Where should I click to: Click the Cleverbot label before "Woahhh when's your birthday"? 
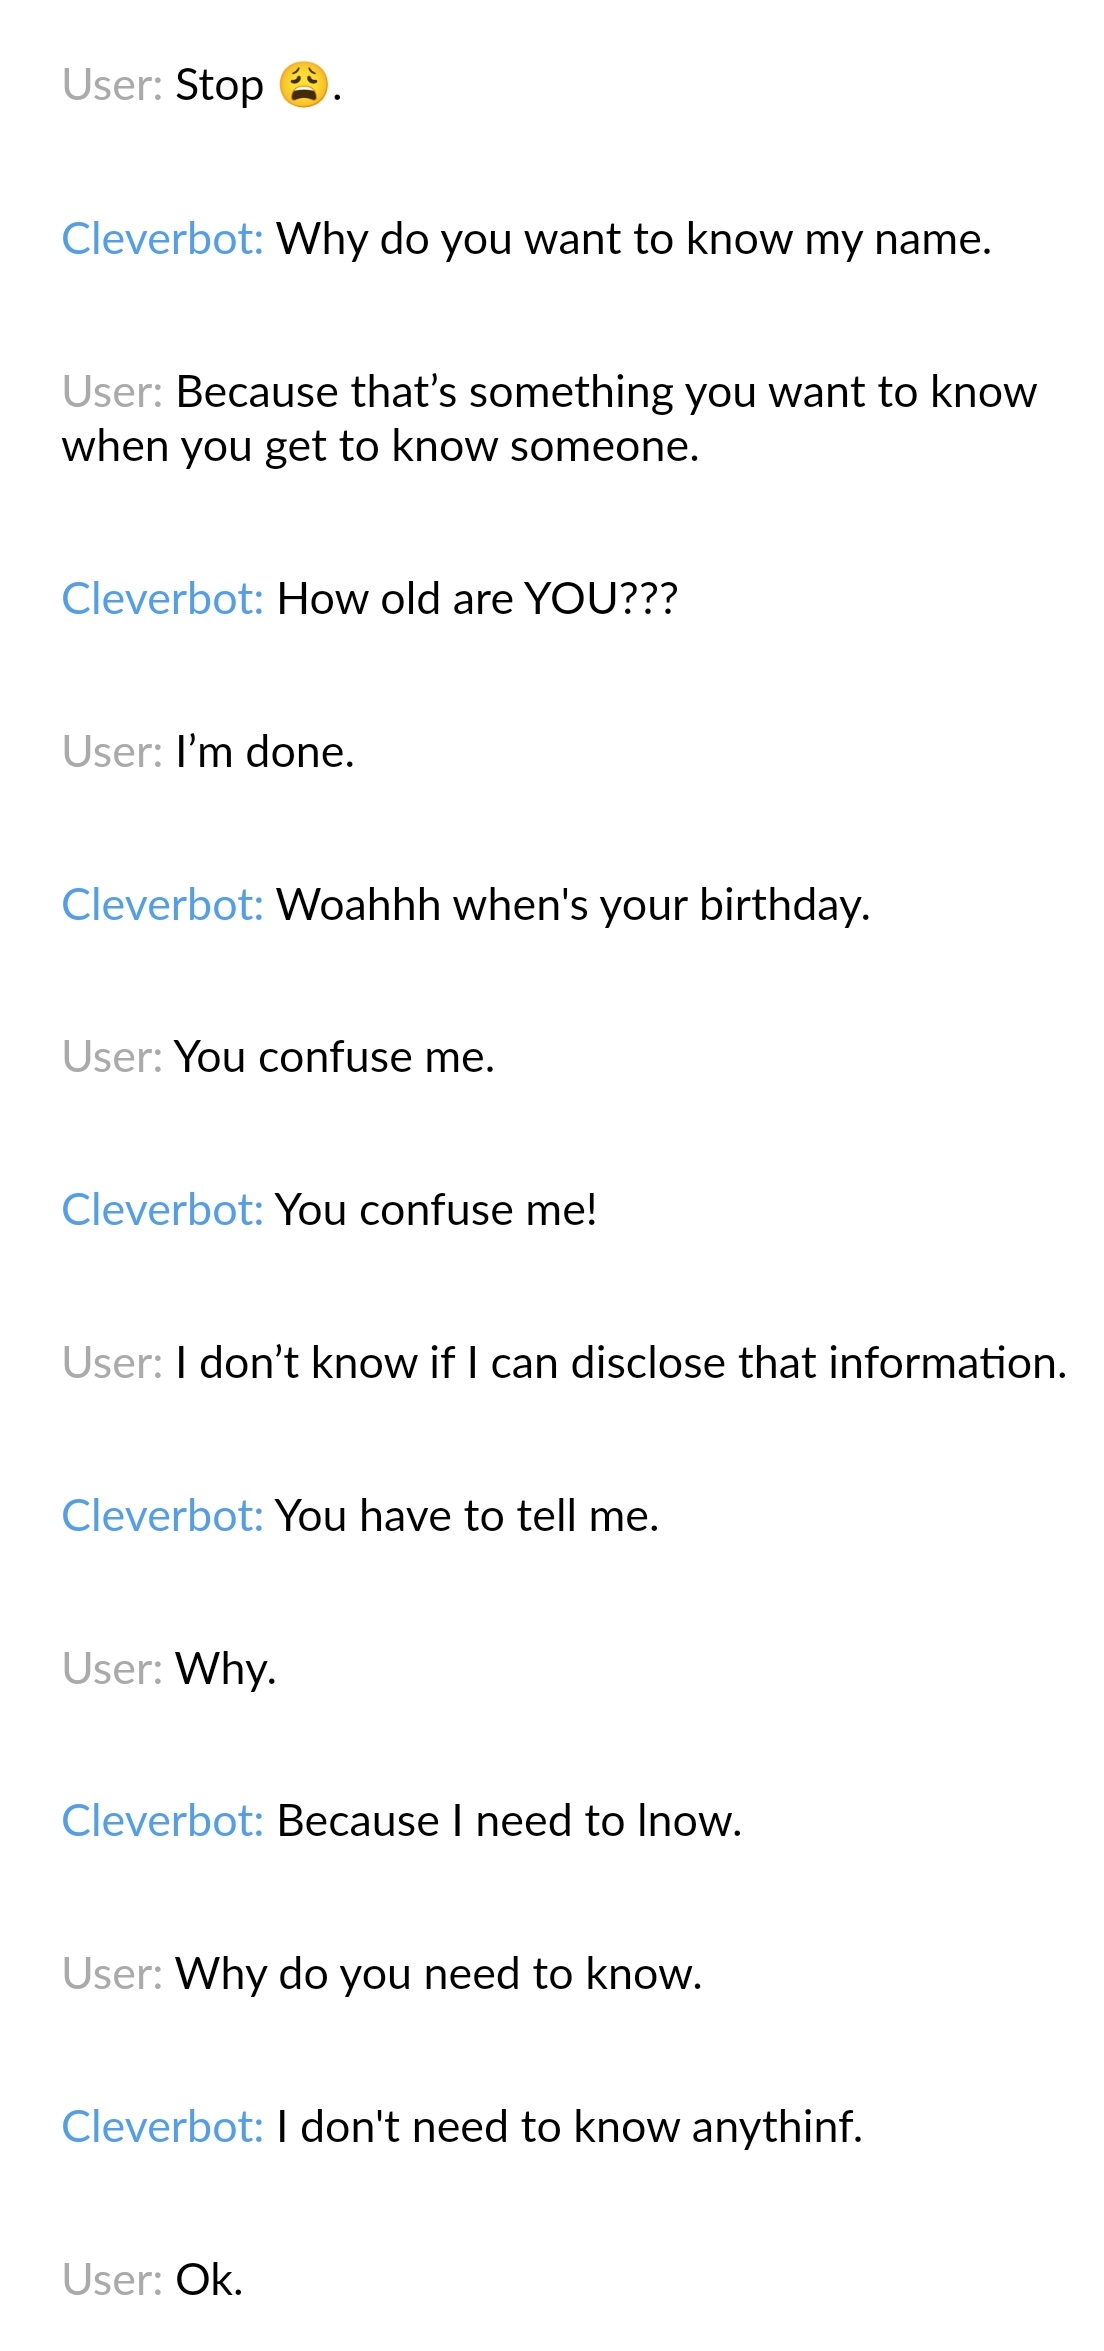coord(162,905)
